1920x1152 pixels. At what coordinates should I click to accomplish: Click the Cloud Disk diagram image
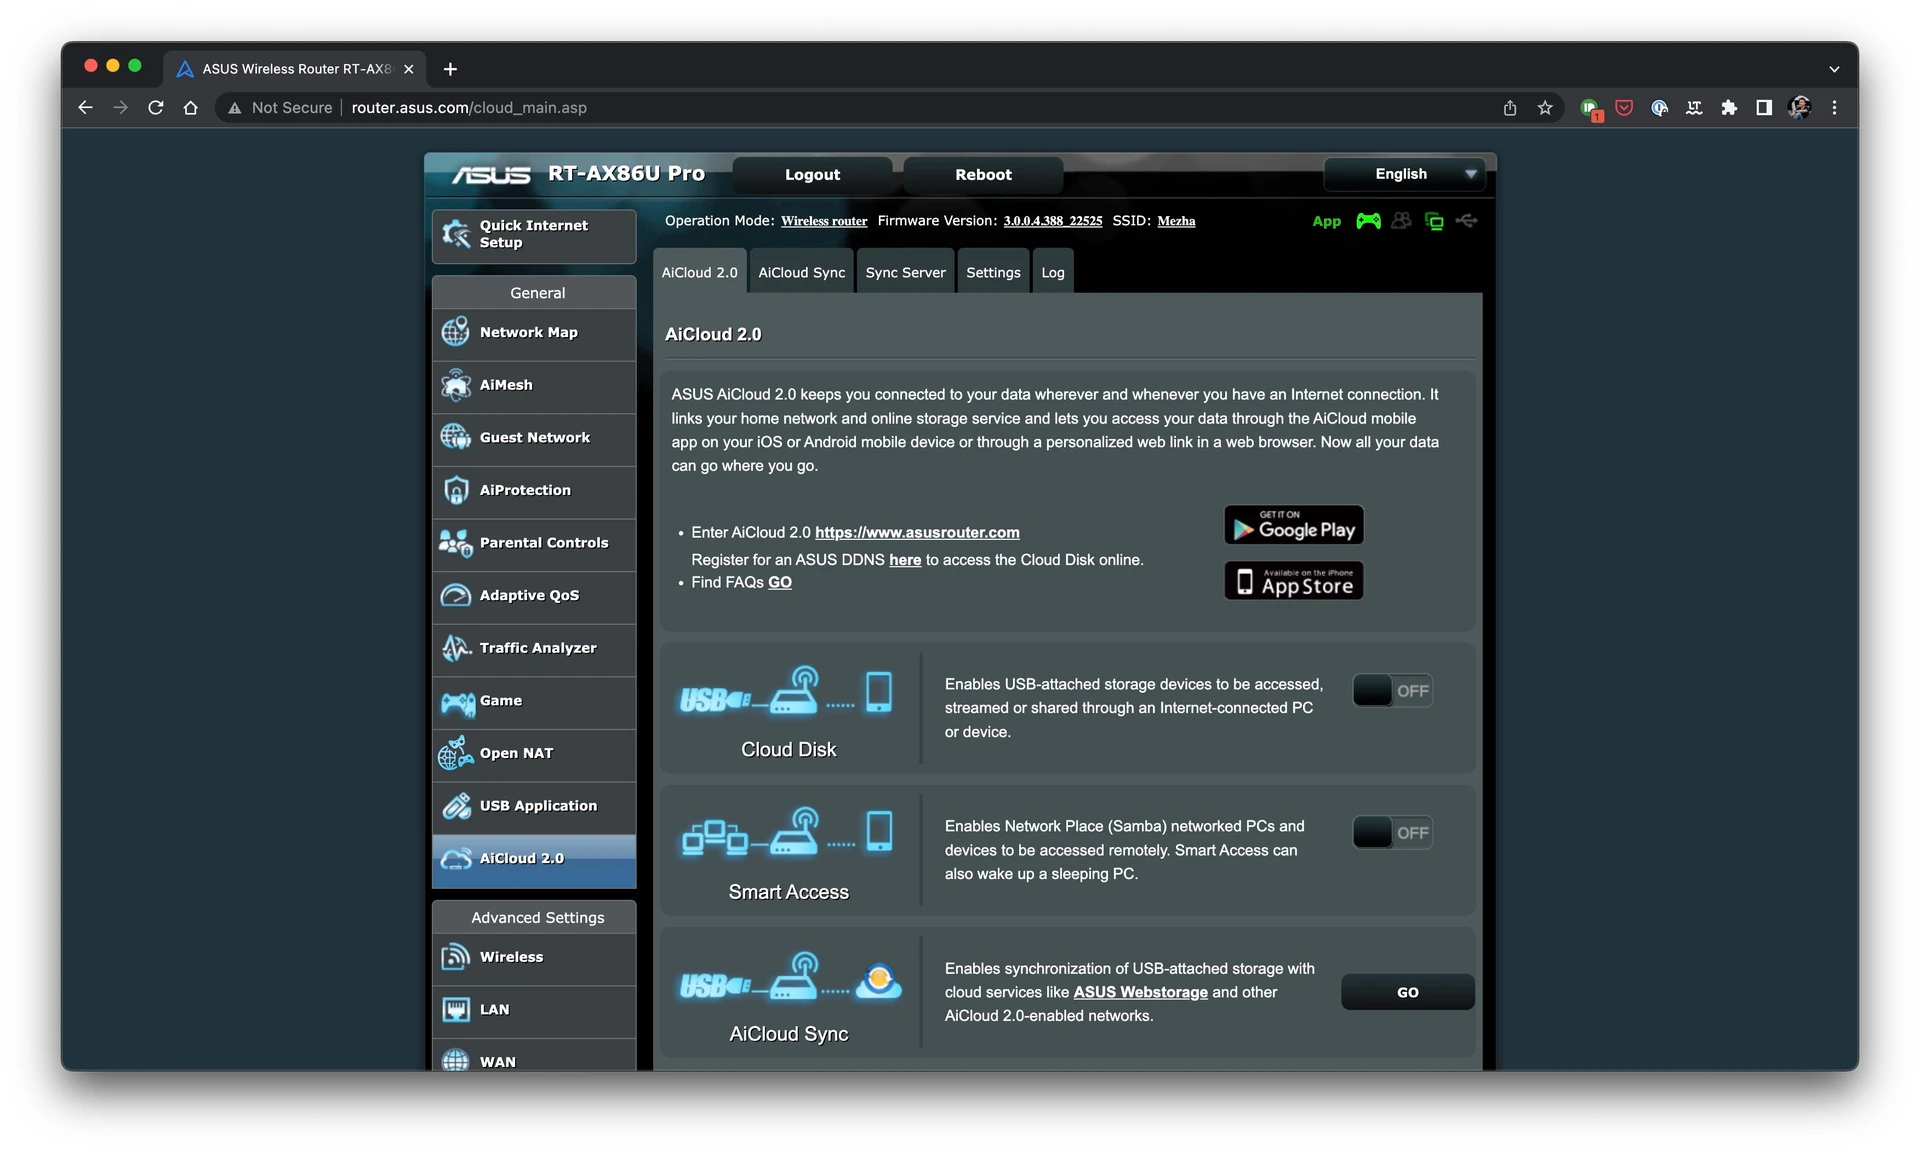(786, 691)
